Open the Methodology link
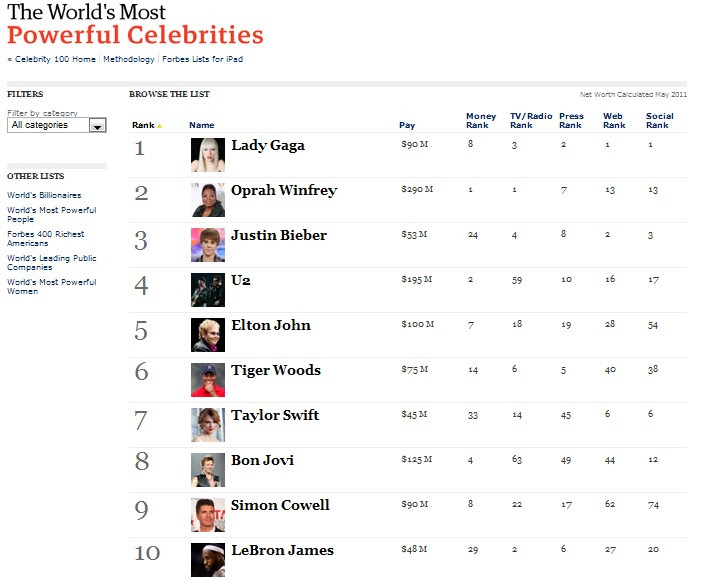Viewport: 709px width, 580px height. [129, 59]
